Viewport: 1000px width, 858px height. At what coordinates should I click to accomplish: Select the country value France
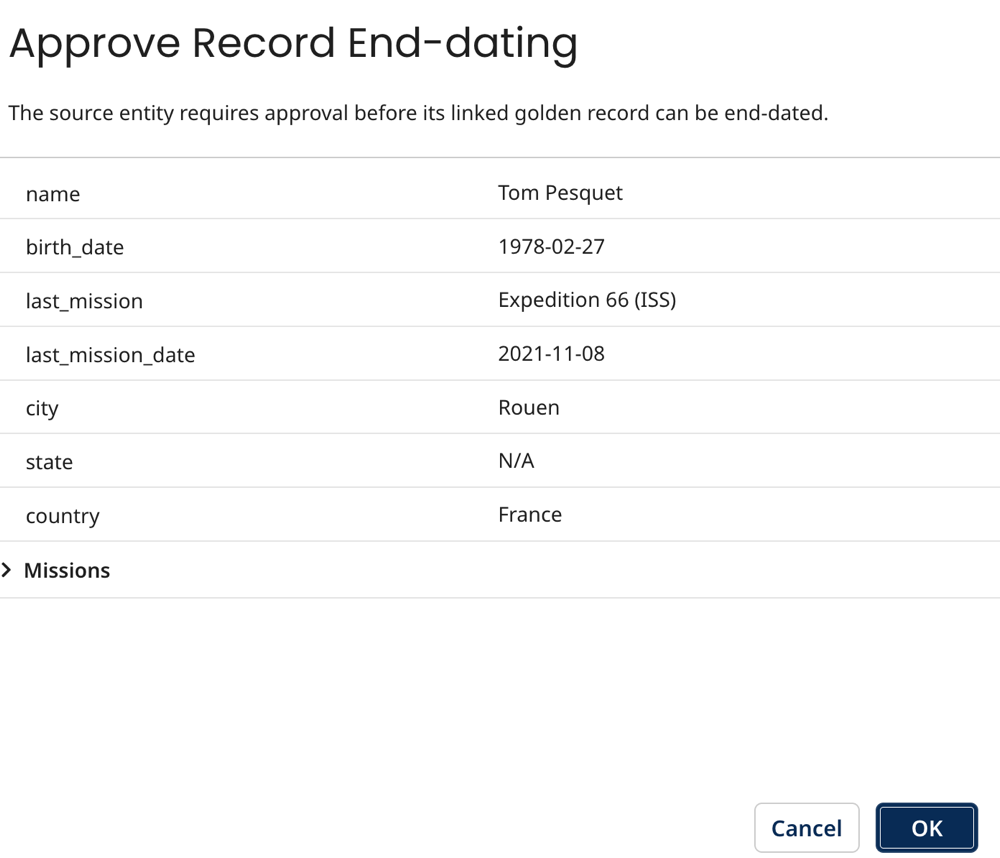pos(529,514)
